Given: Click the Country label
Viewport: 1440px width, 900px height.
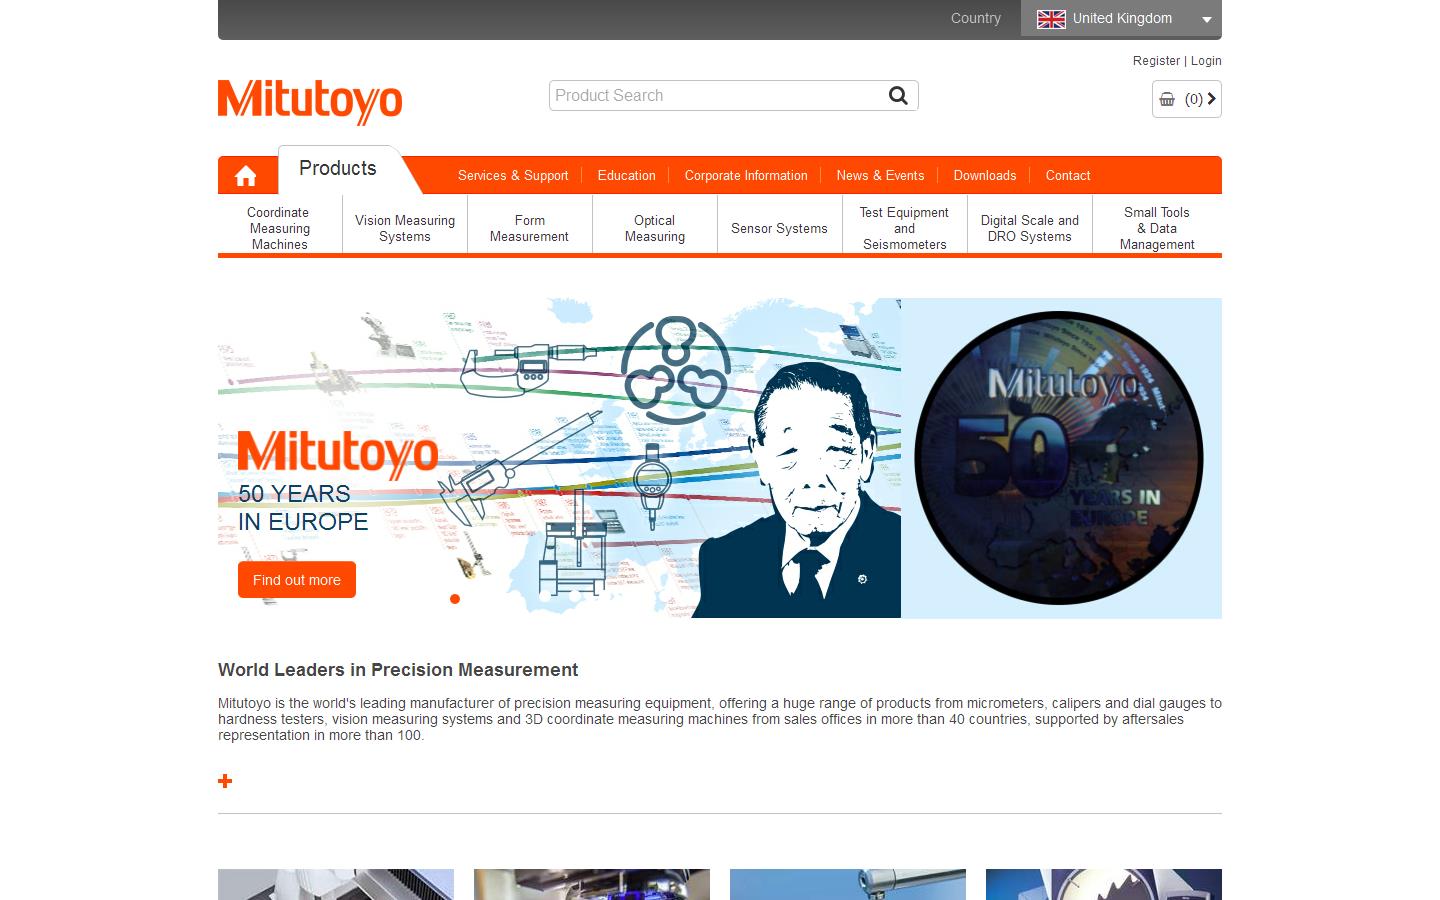Looking at the screenshot, I should (x=976, y=19).
